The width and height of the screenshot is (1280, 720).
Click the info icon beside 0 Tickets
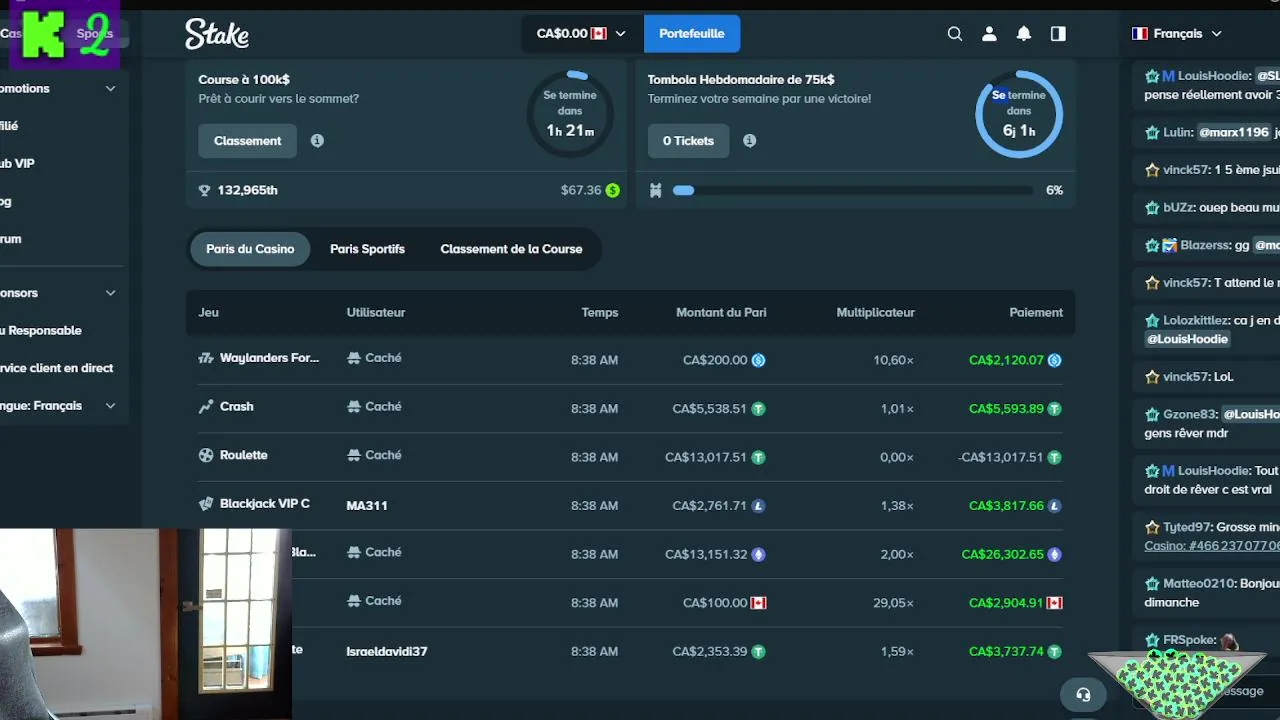point(749,141)
